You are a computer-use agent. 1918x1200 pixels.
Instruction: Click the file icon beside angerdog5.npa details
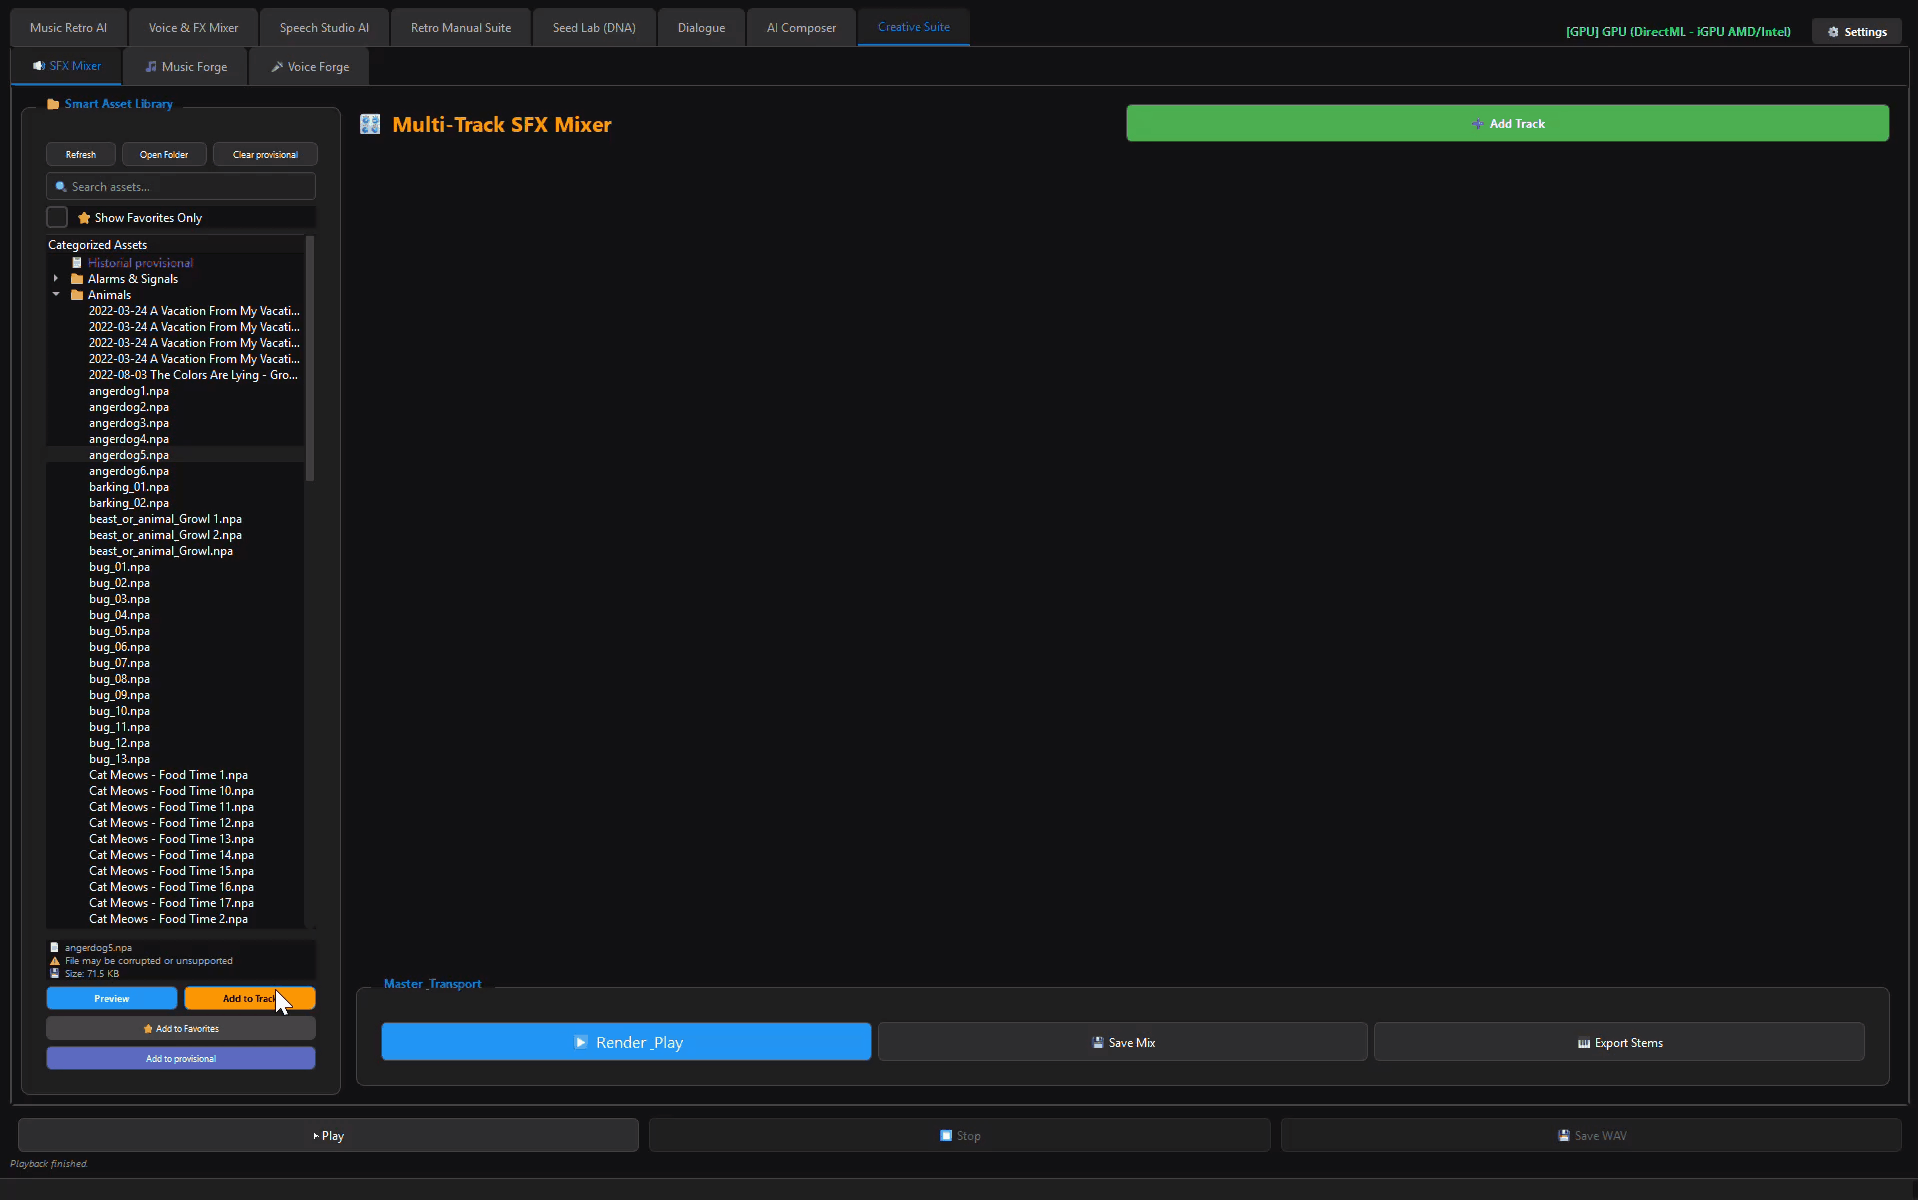pos(55,947)
